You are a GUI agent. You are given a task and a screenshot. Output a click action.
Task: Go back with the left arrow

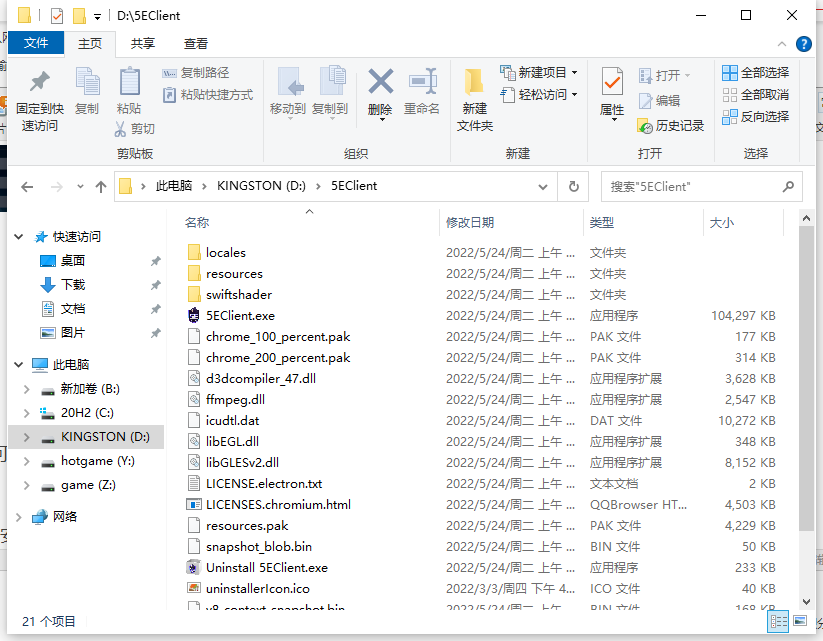[x=27, y=186]
